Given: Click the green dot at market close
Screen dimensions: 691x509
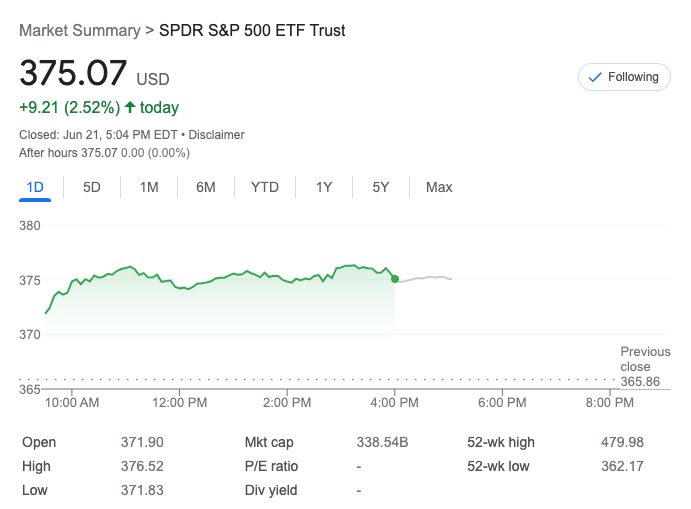Looking at the screenshot, I should pyautogui.click(x=395, y=279).
